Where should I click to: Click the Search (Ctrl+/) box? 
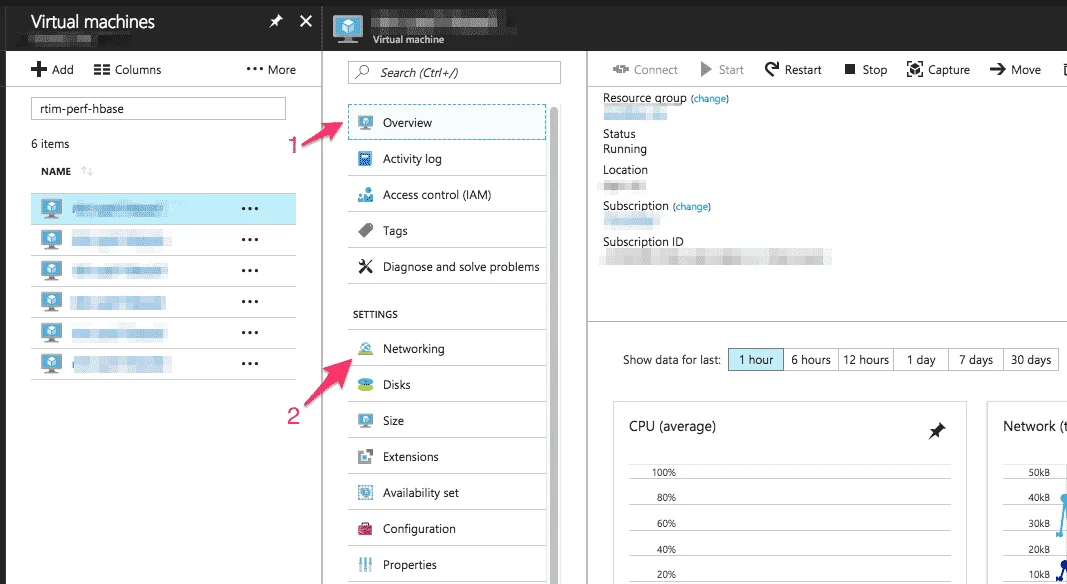click(x=454, y=73)
